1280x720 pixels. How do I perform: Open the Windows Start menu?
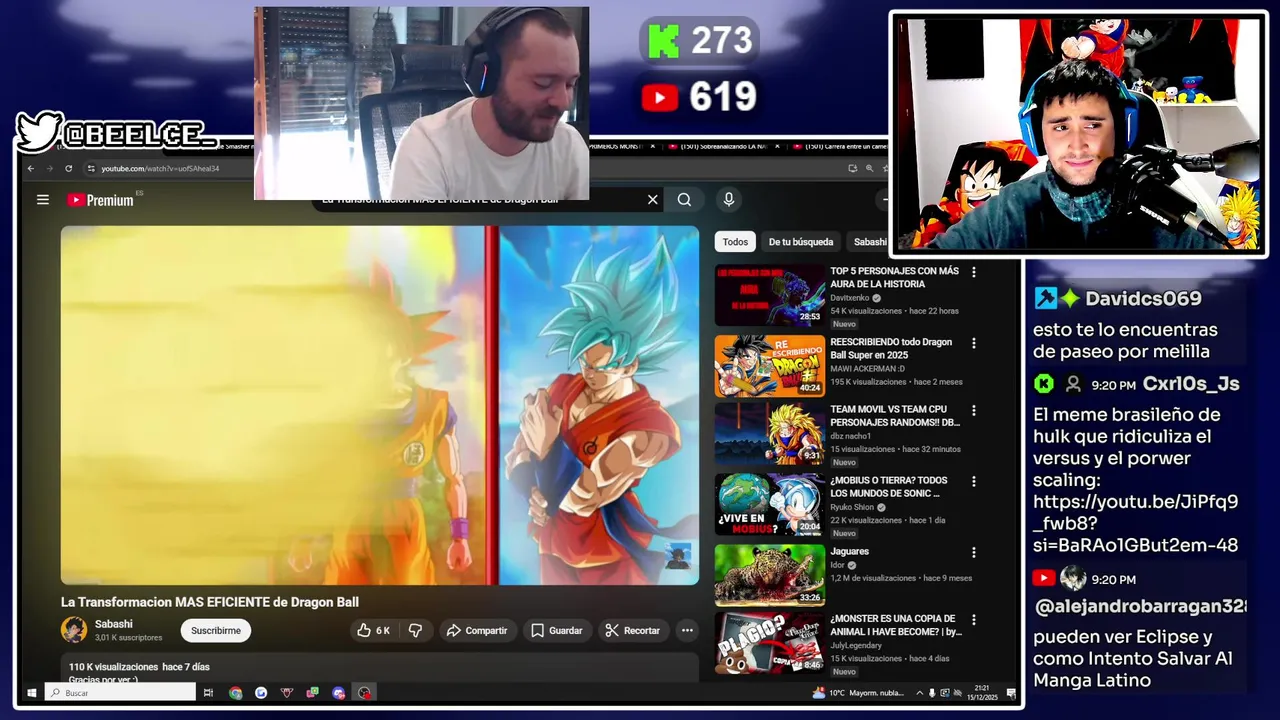click(31, 693)
